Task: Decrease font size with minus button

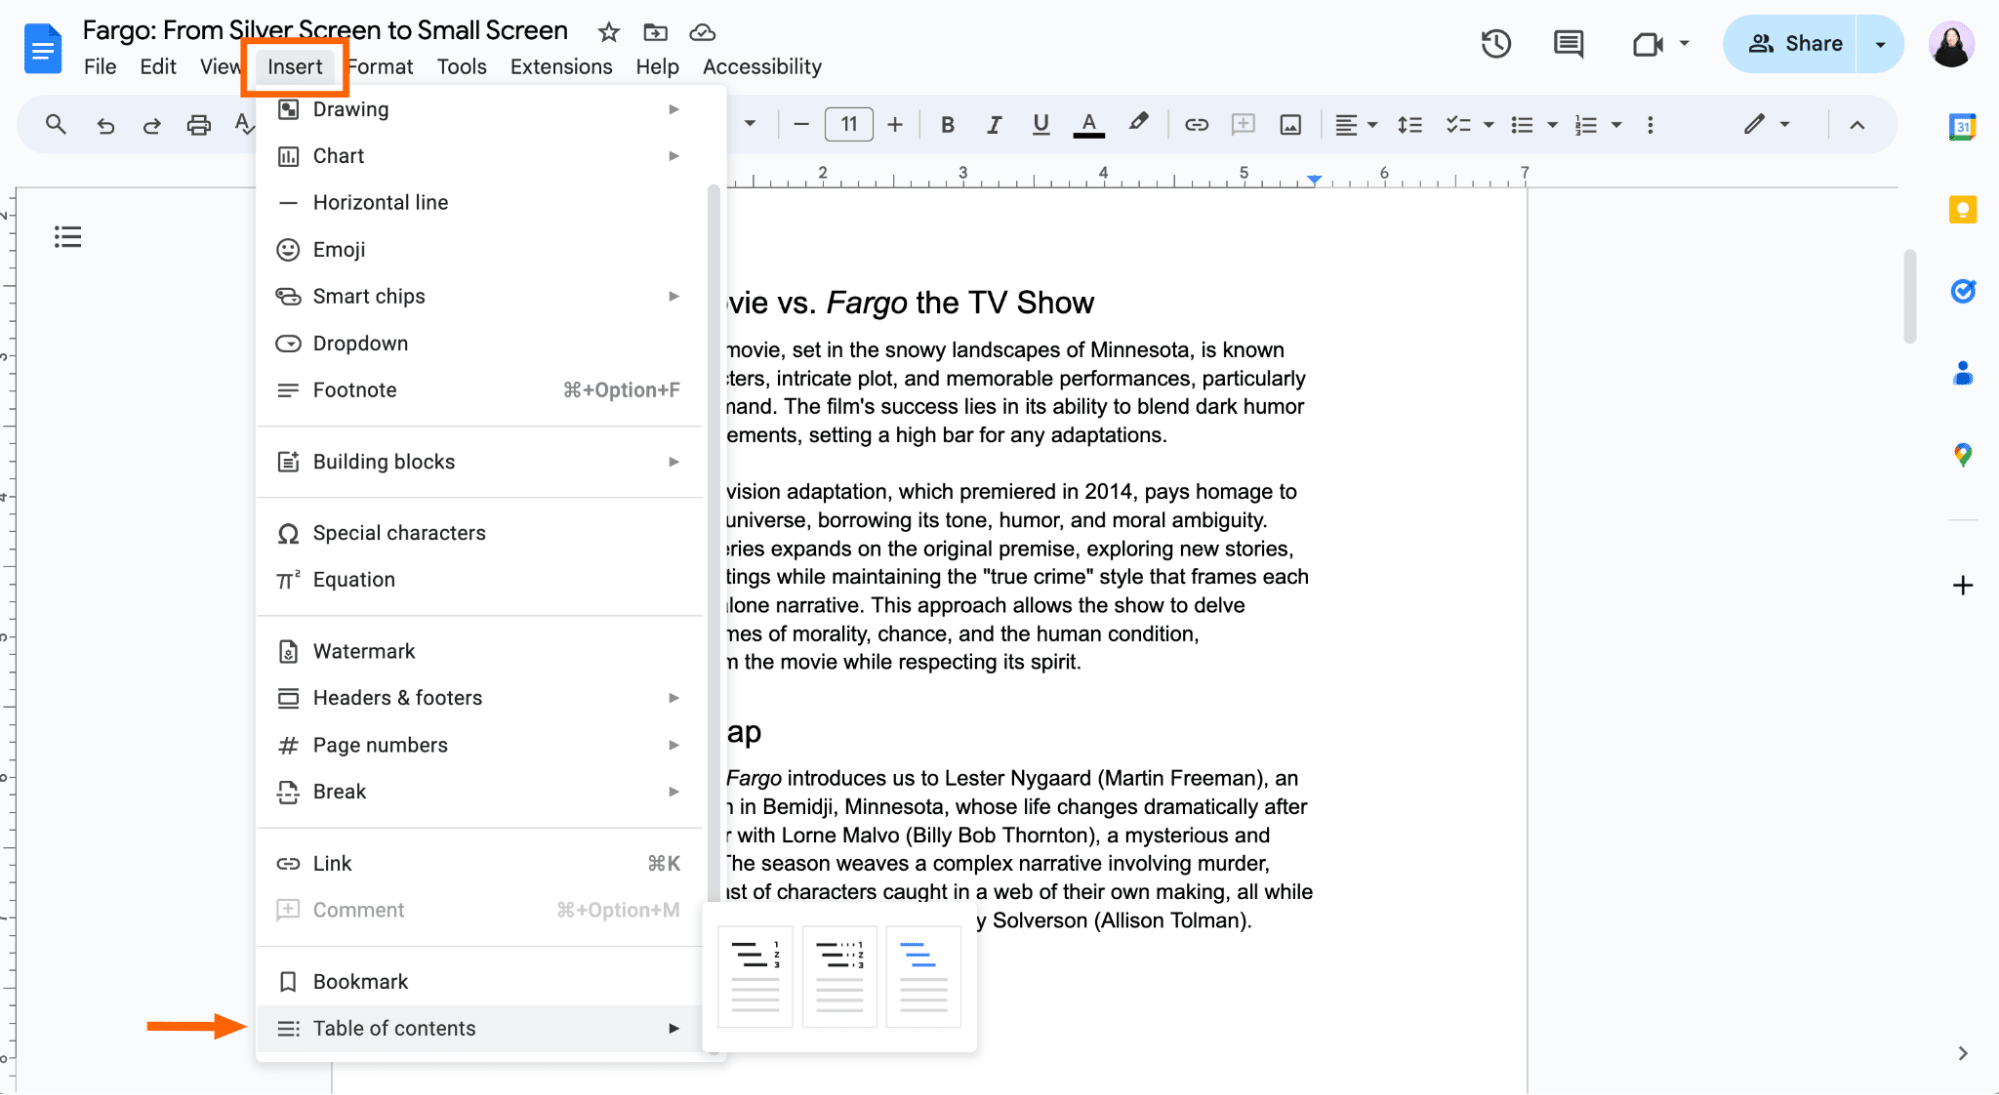Action: [x=800, y=125]
